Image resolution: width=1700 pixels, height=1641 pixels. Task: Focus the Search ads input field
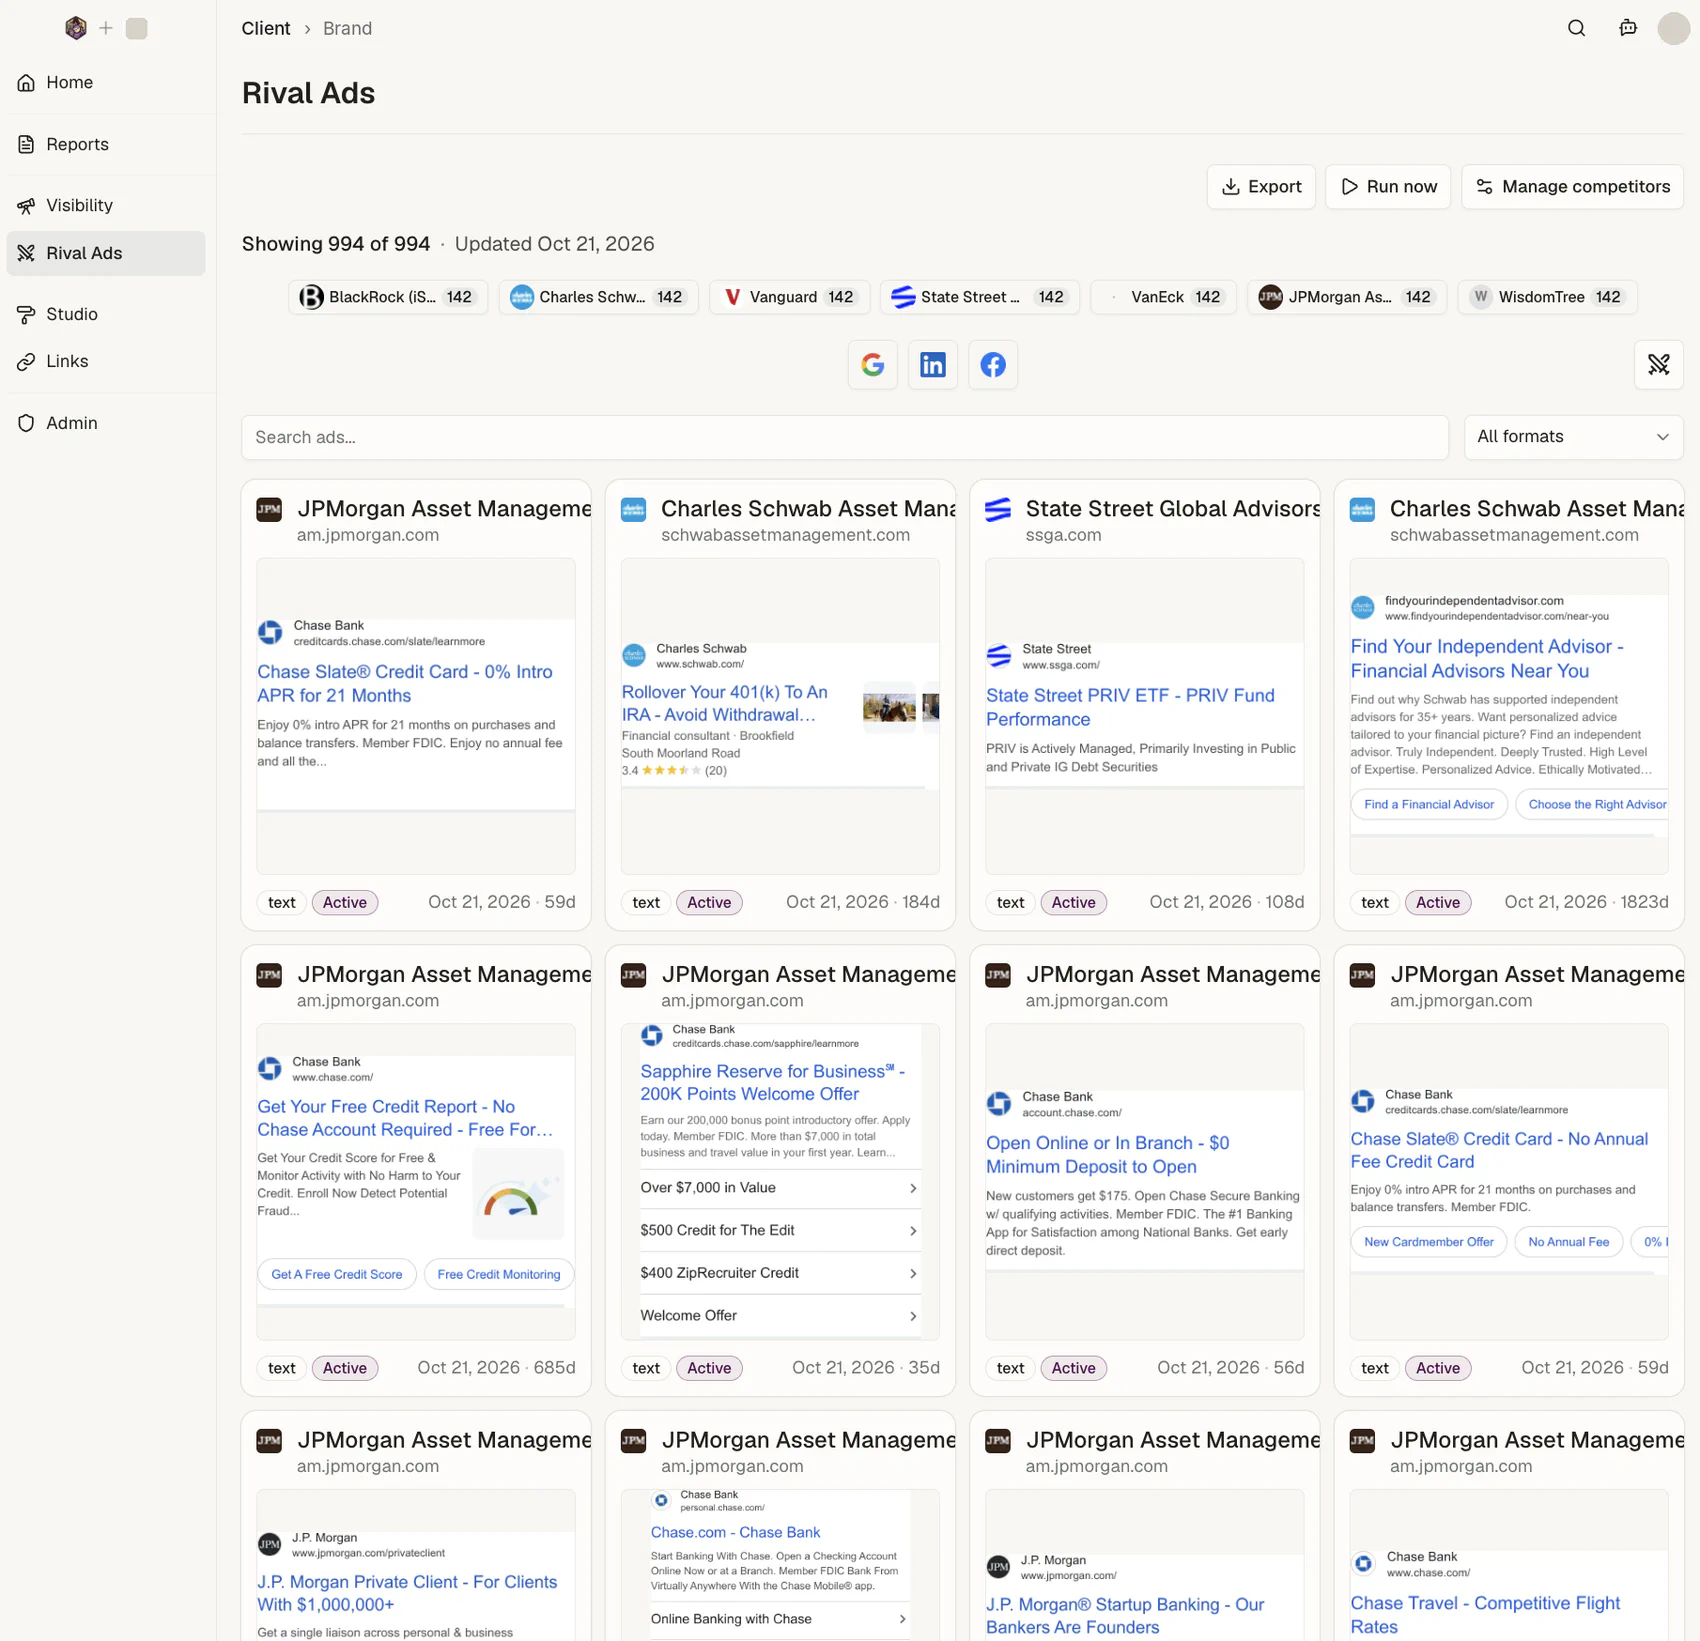[845, 437]
